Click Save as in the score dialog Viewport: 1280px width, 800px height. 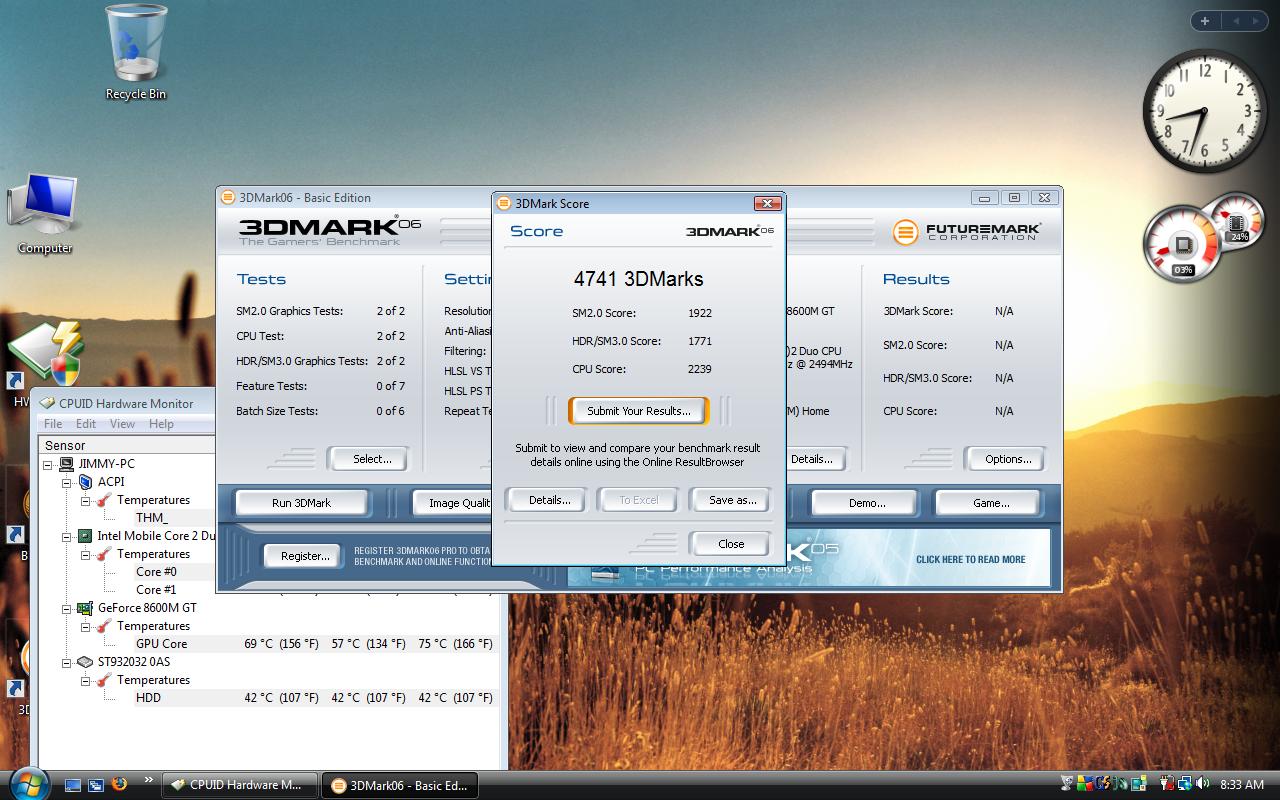pyautogui.click(x=732, y=500)
